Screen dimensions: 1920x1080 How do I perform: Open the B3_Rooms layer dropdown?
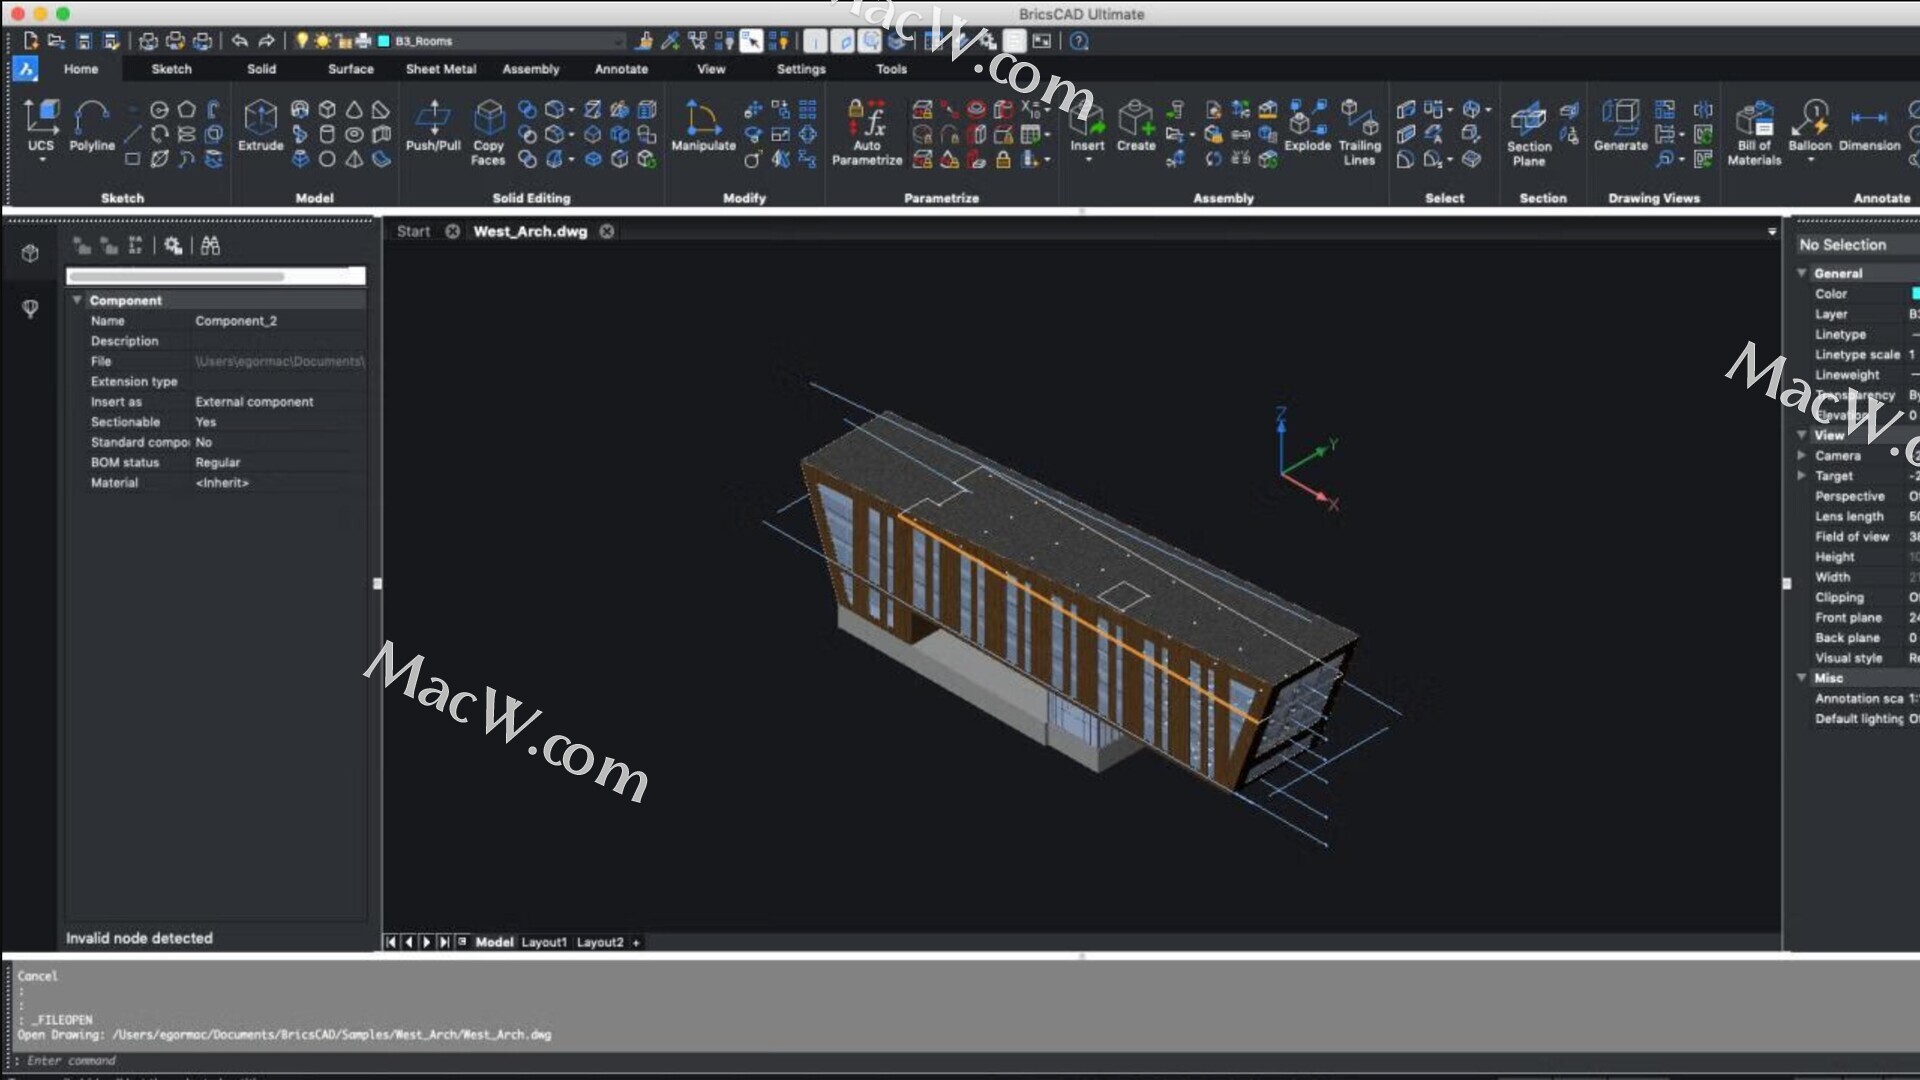[x=618, y=41]
